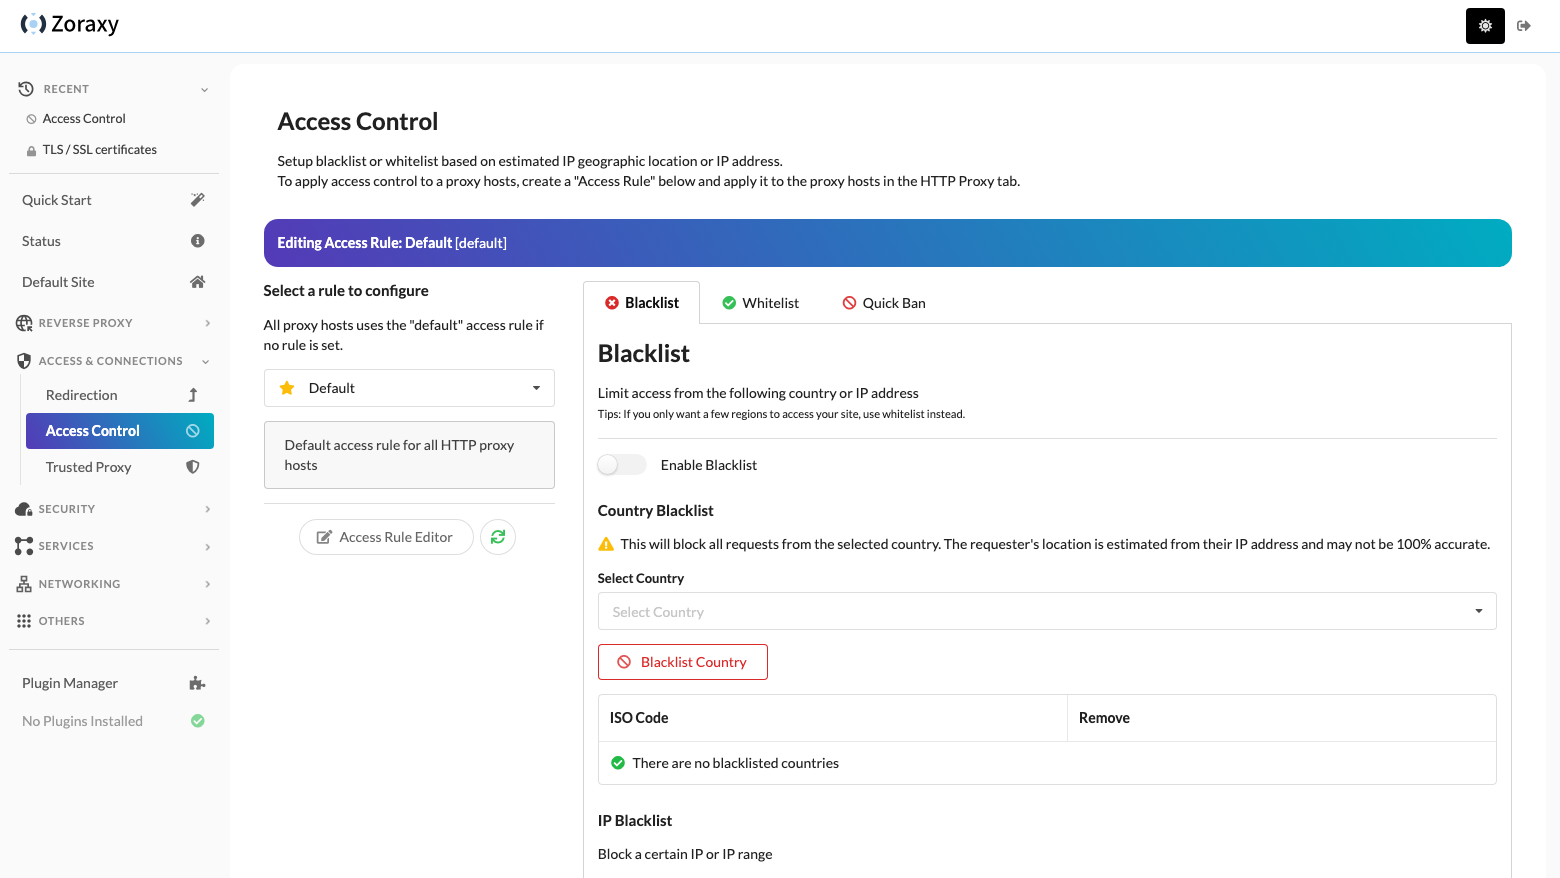Click the yellow star in rule dropdown
Viewport: 1560px width, 878px height.
[287, 388]
